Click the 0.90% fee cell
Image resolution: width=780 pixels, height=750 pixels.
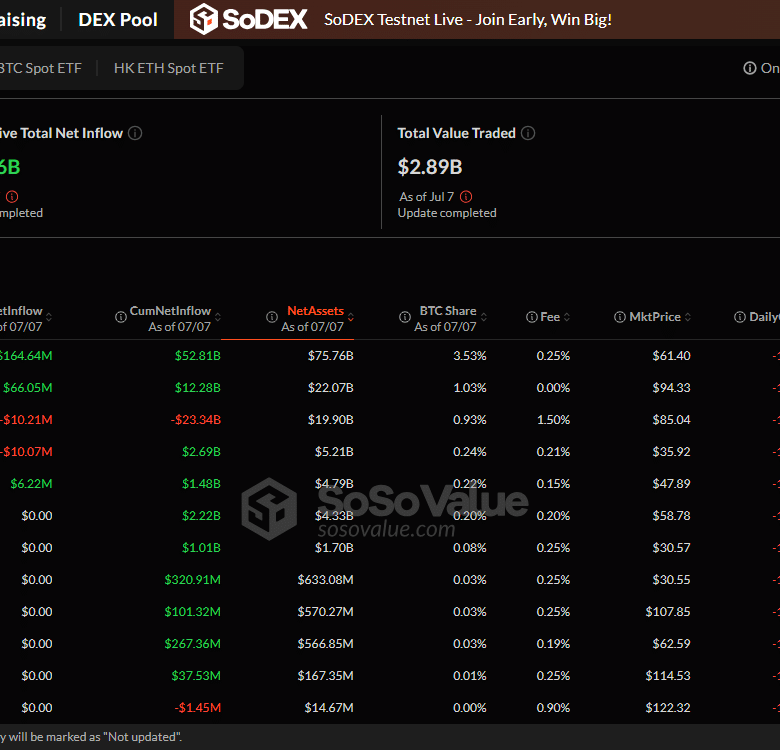(x=553, y=708)
